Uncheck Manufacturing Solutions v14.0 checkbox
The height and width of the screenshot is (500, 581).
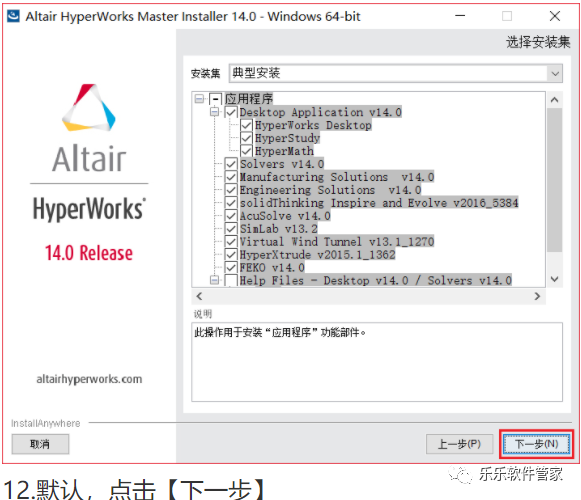tap(231, 176)
